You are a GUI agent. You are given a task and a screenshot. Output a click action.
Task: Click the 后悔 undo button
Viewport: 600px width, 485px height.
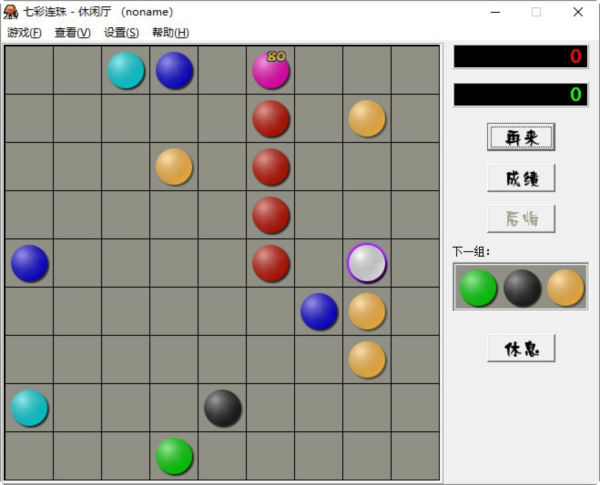point(521,218)
